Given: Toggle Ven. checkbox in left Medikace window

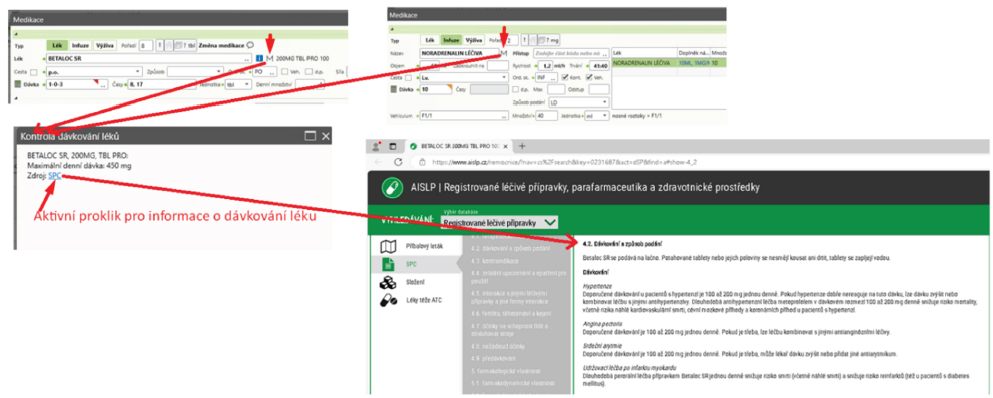Looking at the screenshot, I should [285, 72].
